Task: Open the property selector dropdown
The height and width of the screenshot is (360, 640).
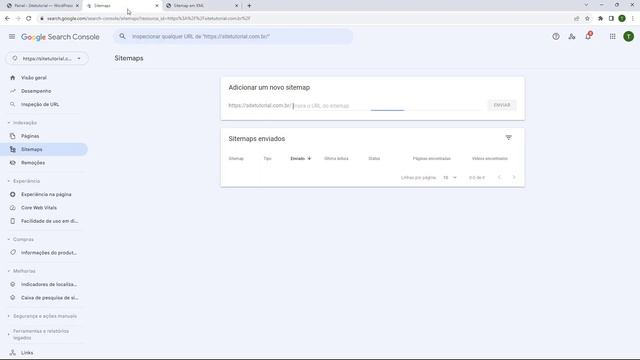Action: coord(47,58)
